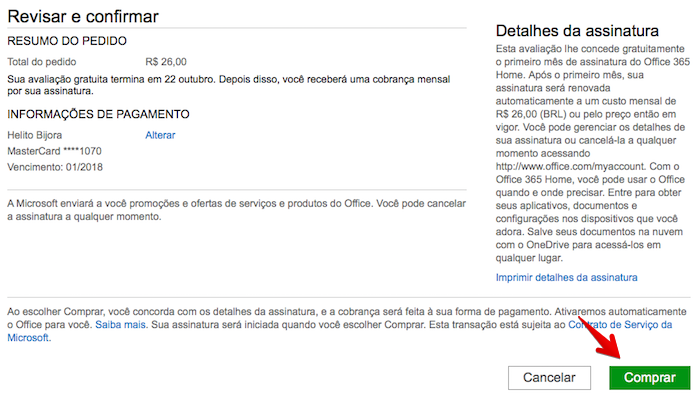Click the Total do pedido label

coord(42,62)
